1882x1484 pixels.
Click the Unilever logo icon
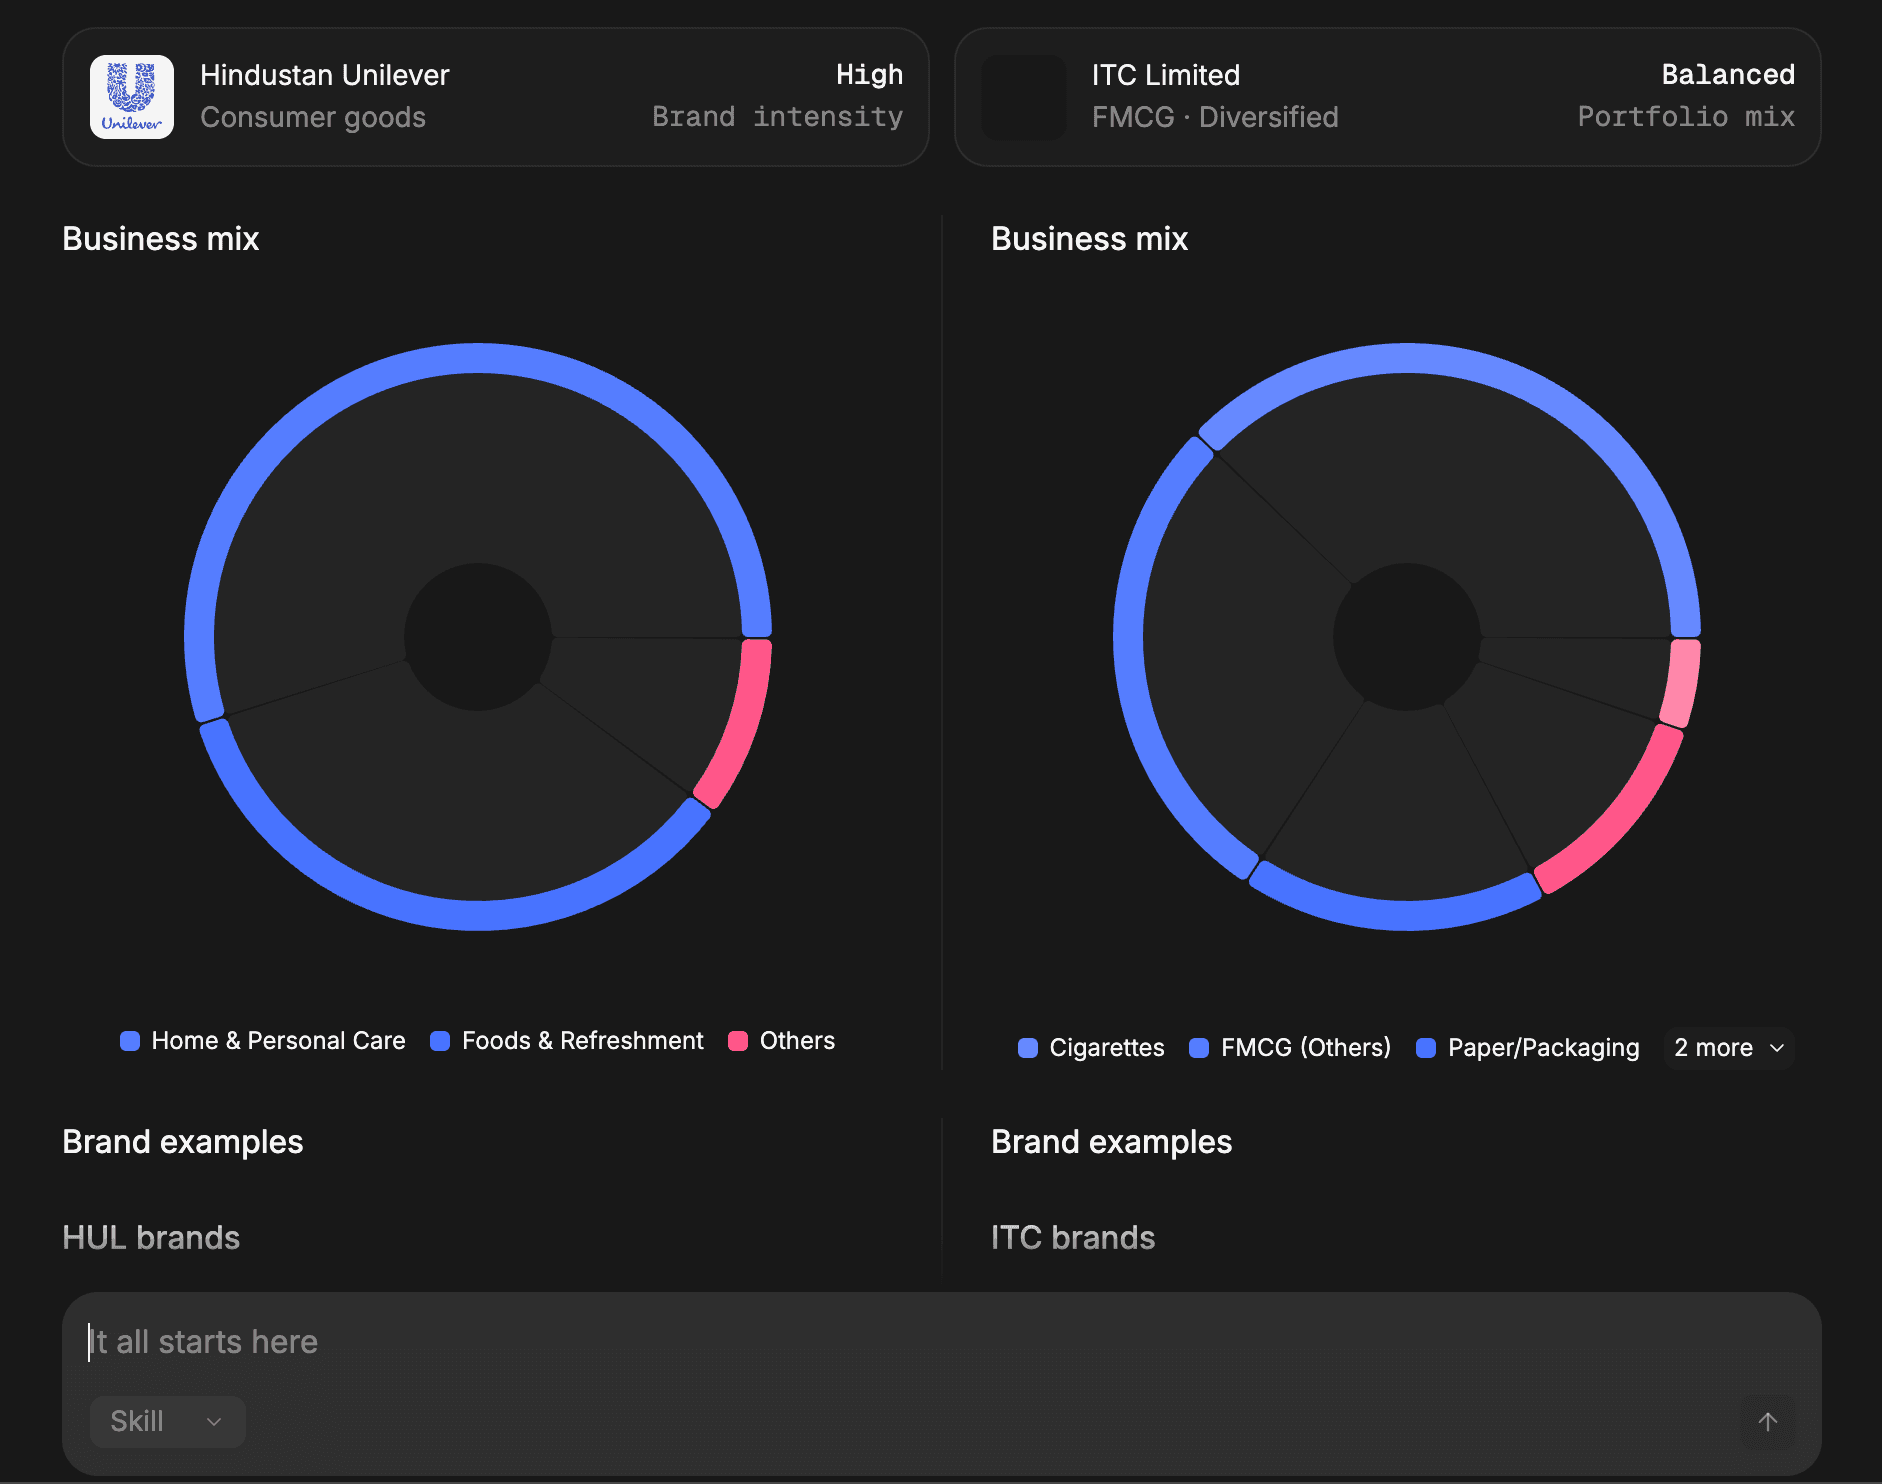(x=132, y=97)
